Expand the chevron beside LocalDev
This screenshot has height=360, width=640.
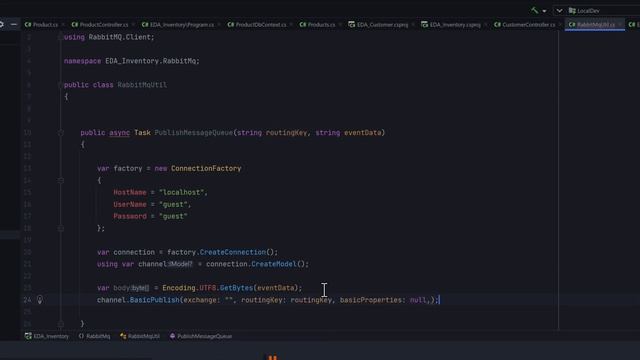tap(559, 11)
